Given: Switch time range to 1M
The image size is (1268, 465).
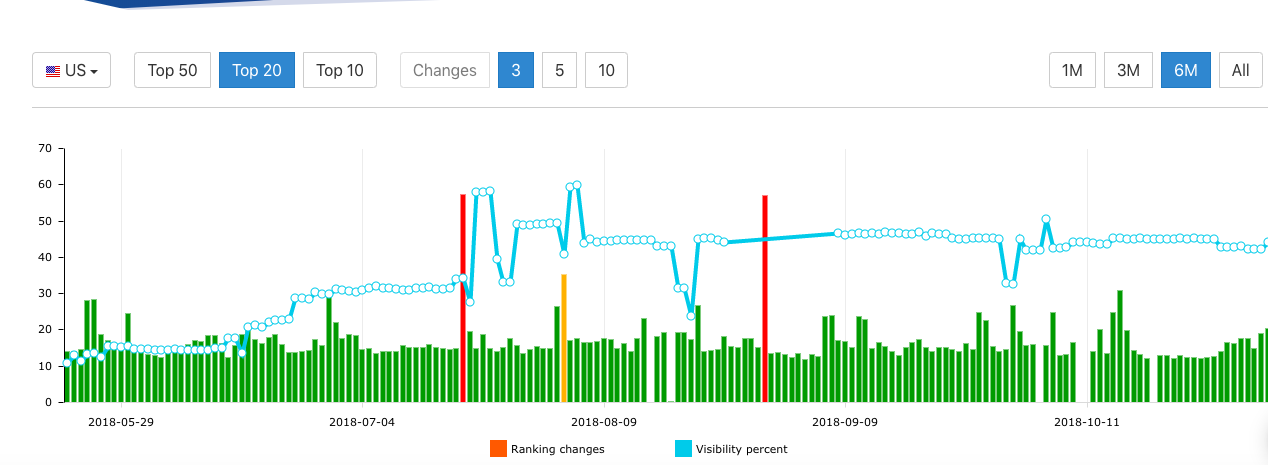Looking at the screenshot, I should (1072, 70).
